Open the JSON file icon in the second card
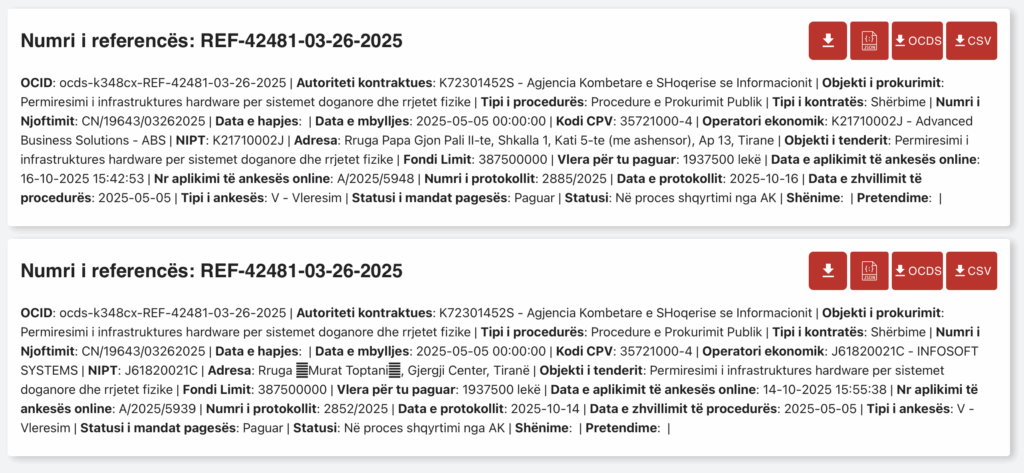This screenshot has width=1024, height=473. coord(868,271)
